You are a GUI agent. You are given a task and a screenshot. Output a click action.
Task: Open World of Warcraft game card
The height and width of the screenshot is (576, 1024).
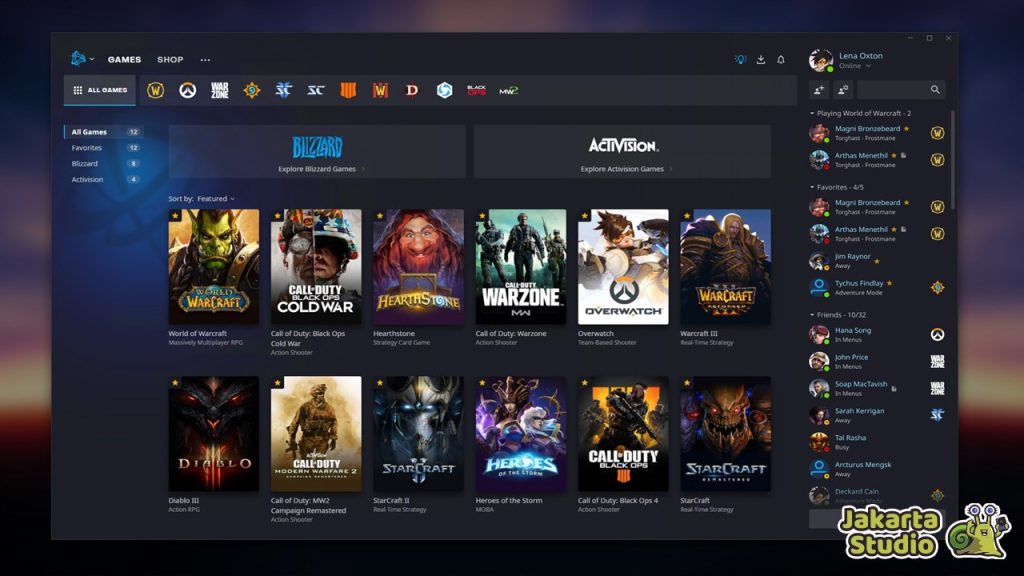pyautogui.click(x=214, y=266)
